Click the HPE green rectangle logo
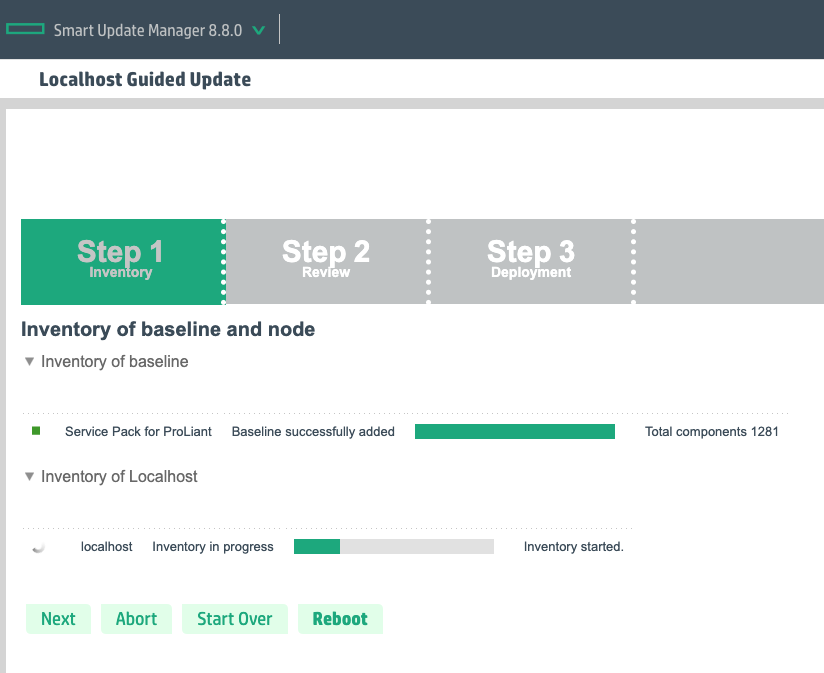Screen dimensions: 824x673 coord(25,30)
